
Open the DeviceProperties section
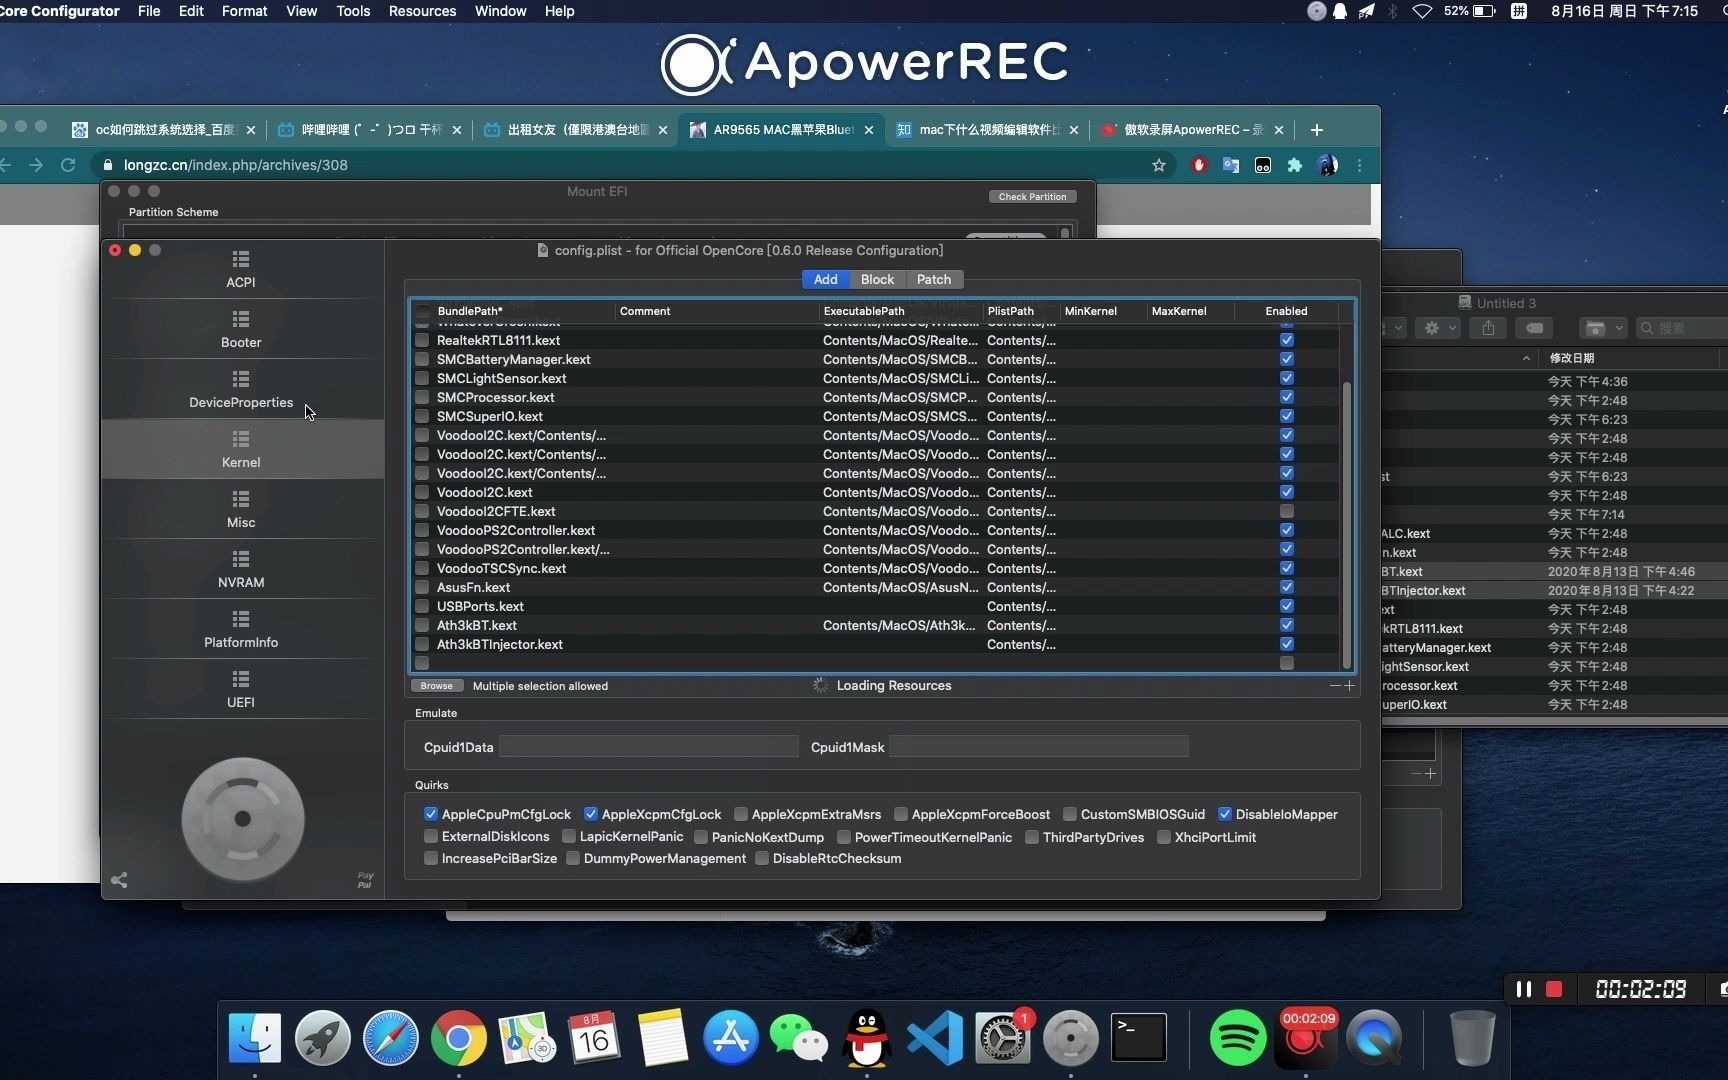click(x=240, y=388)
